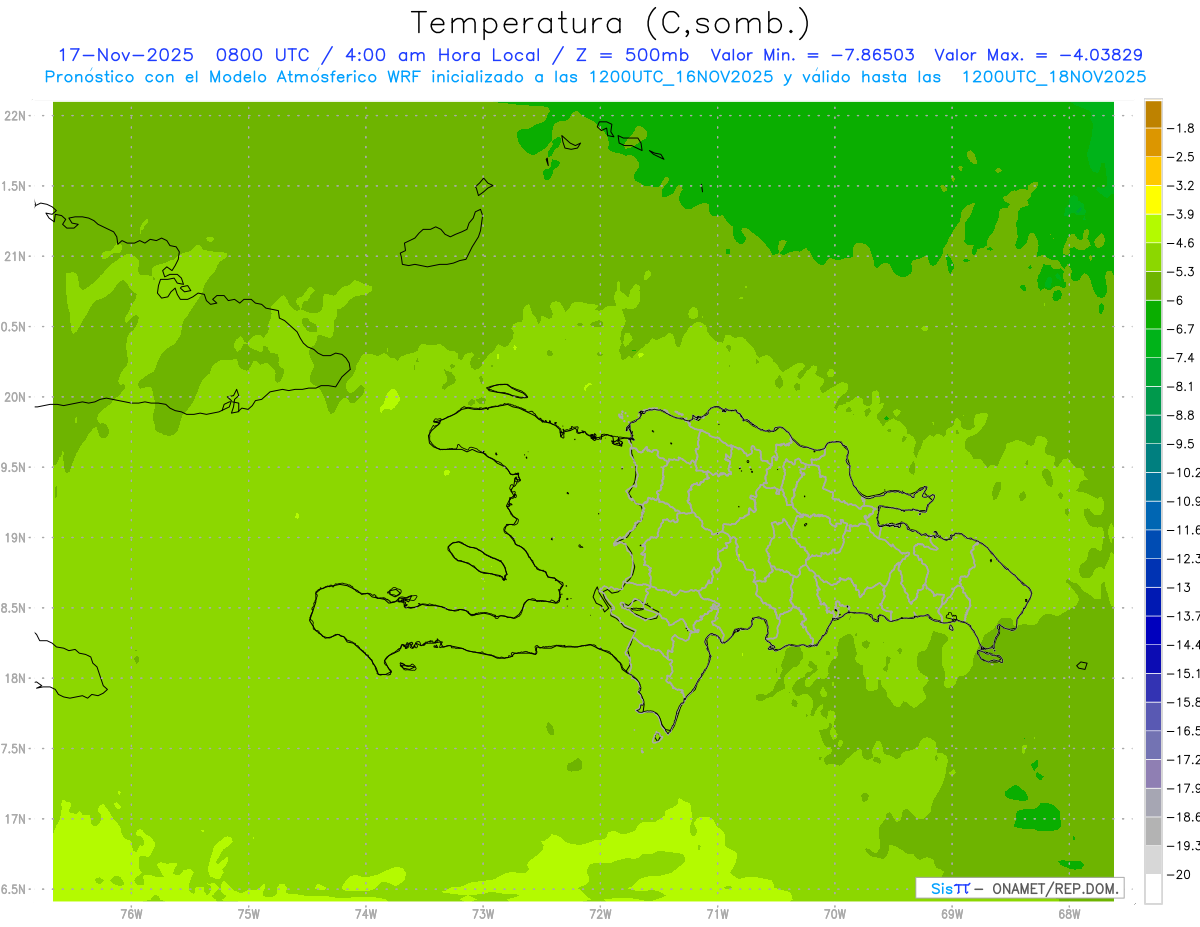Click the "76W" longitude label
Image resolution: width=1200 pixels, height=927 pixels.
(x=131, y=913)
